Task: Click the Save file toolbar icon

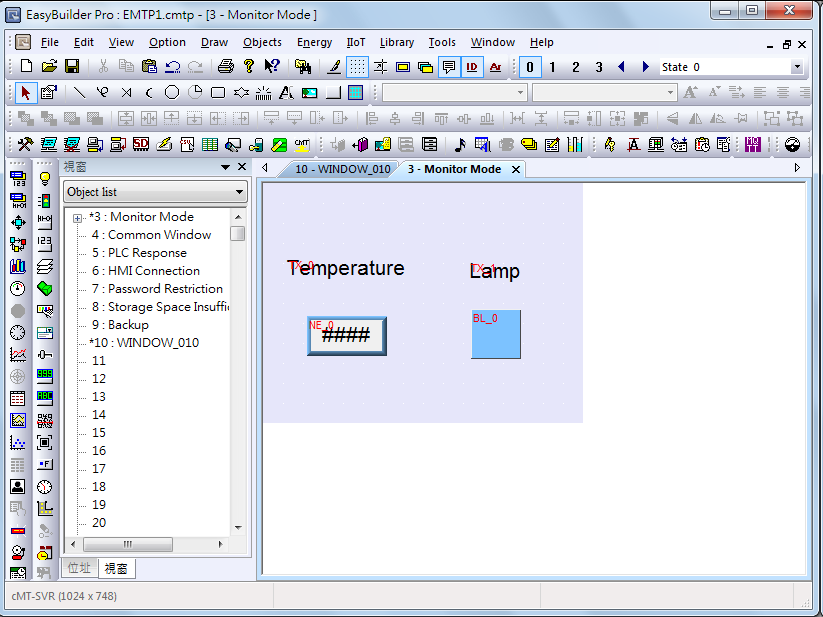Action: click(x=72, y=67)
